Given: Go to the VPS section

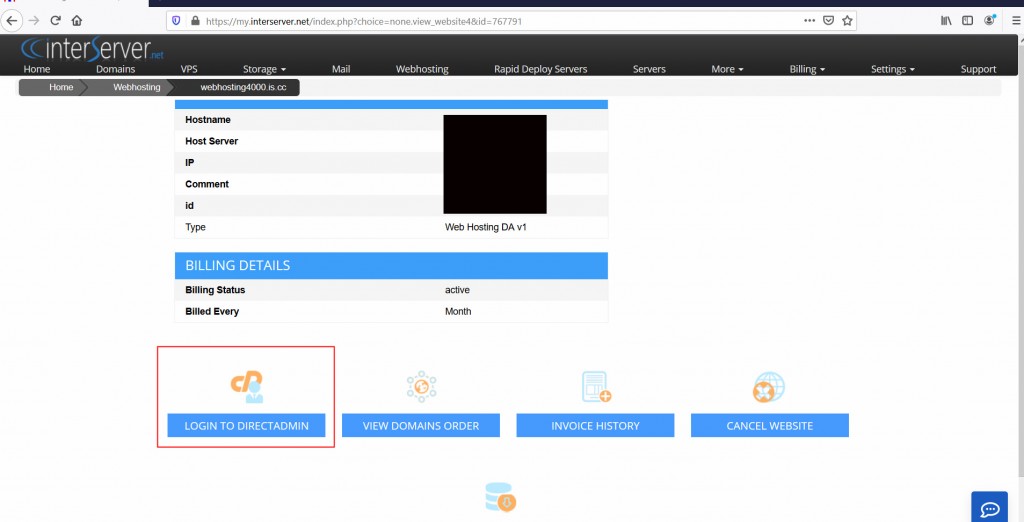Looking at the screenshot, I should pos(189,69).
